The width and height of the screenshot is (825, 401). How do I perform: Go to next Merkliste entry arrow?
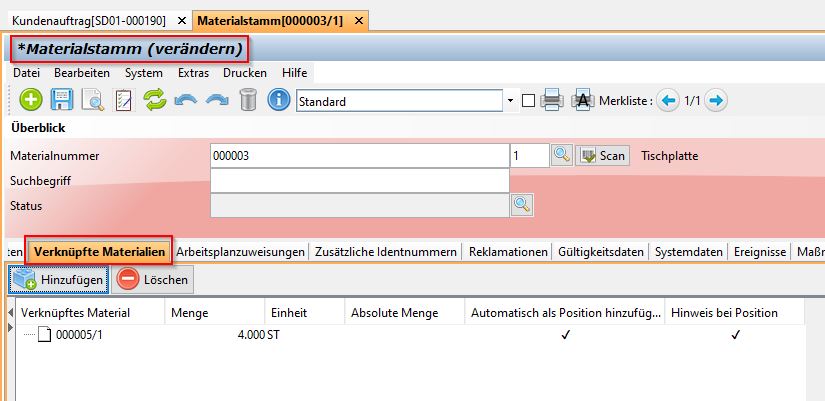(x=716, y=100)
